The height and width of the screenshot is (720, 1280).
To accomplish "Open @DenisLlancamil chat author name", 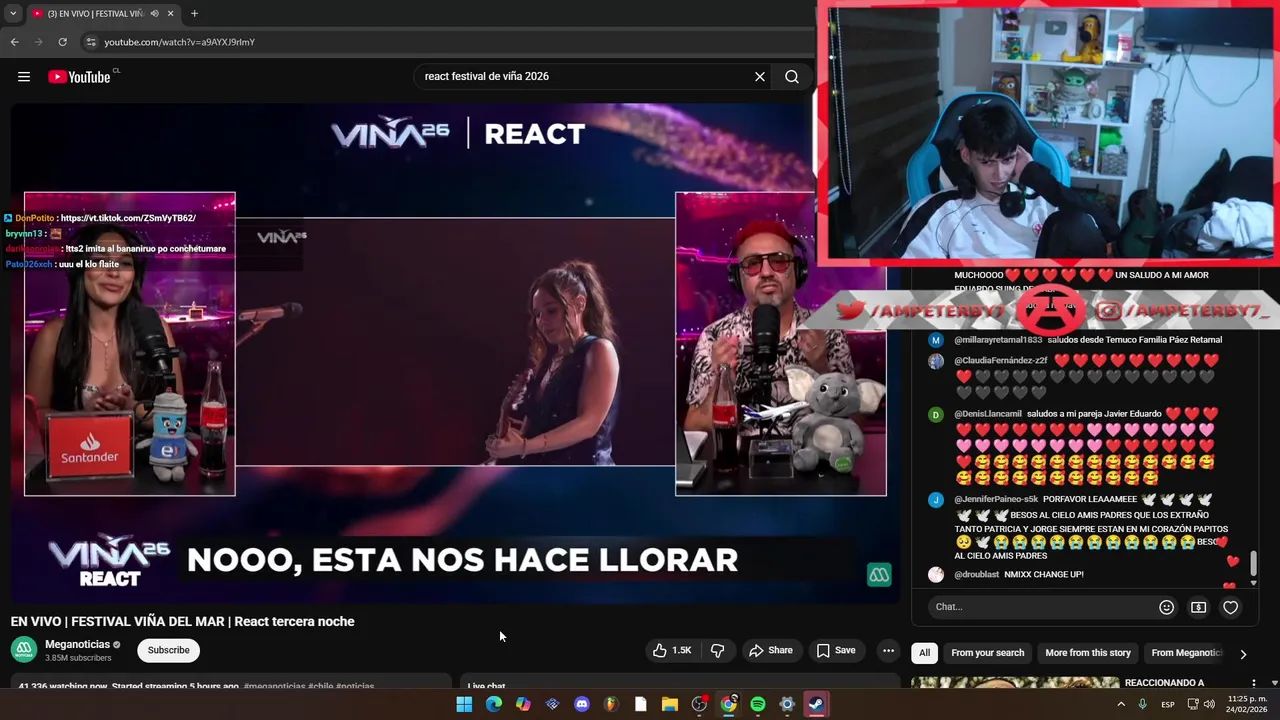I will pos(988,414).
